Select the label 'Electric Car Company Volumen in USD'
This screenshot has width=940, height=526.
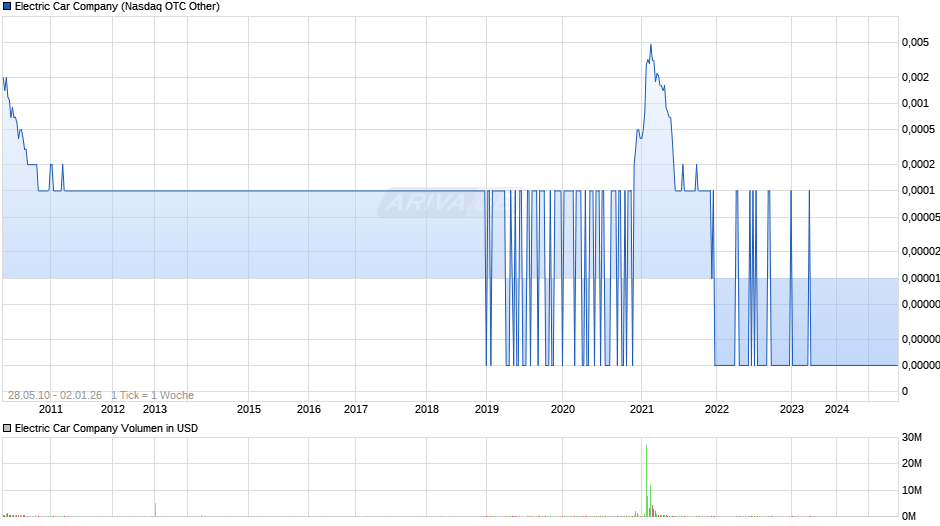106,428
